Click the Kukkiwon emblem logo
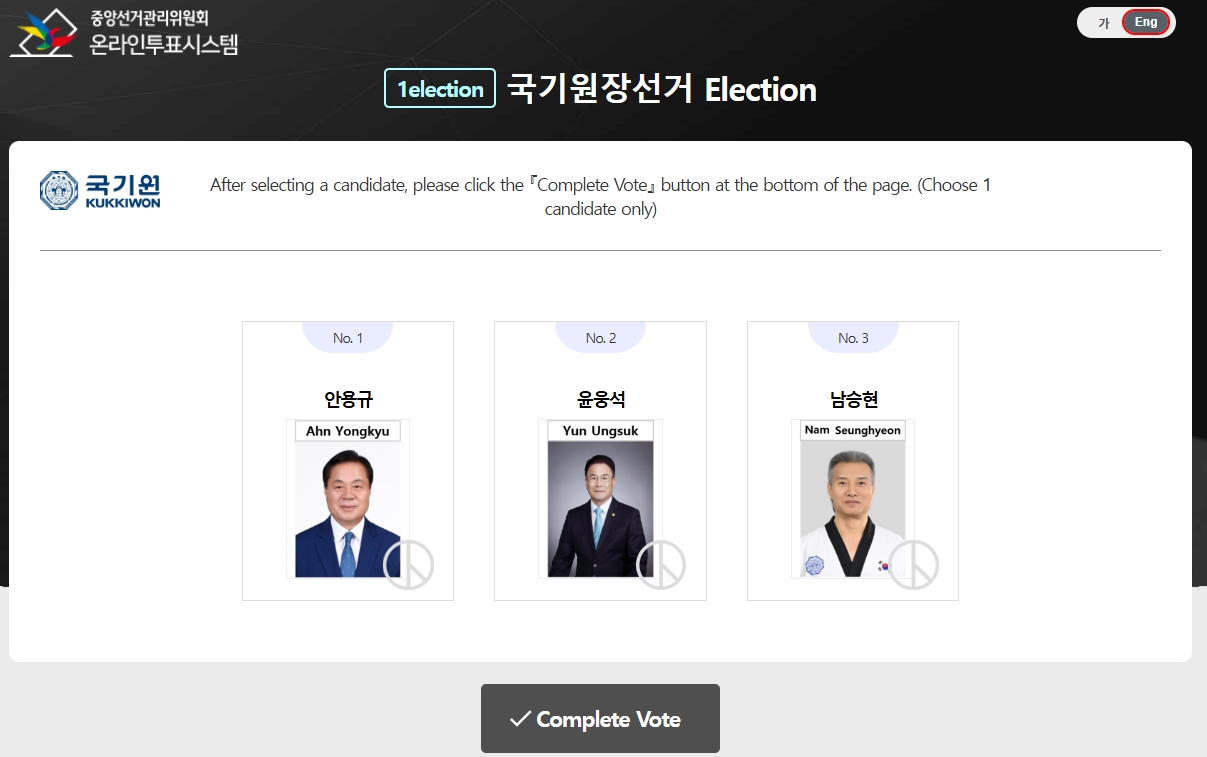1207x757 pixels. tap(59, 190)
